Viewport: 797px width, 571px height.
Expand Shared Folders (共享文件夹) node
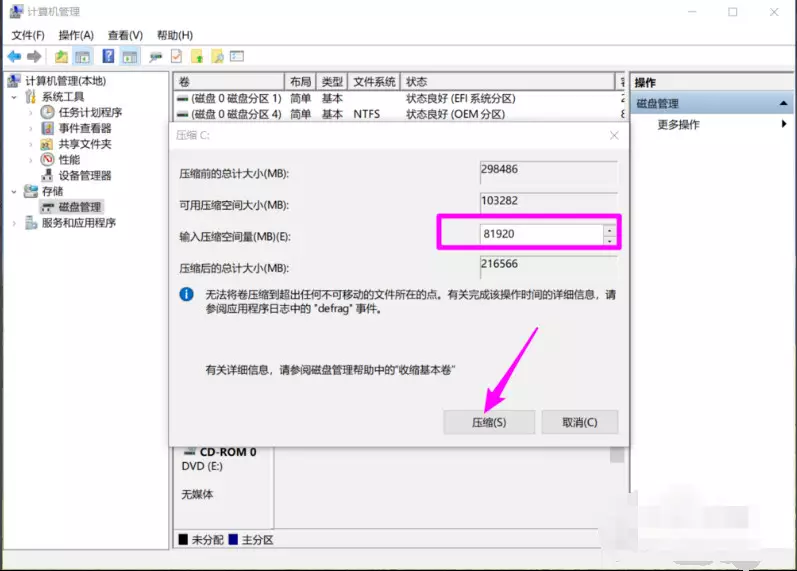31,144
